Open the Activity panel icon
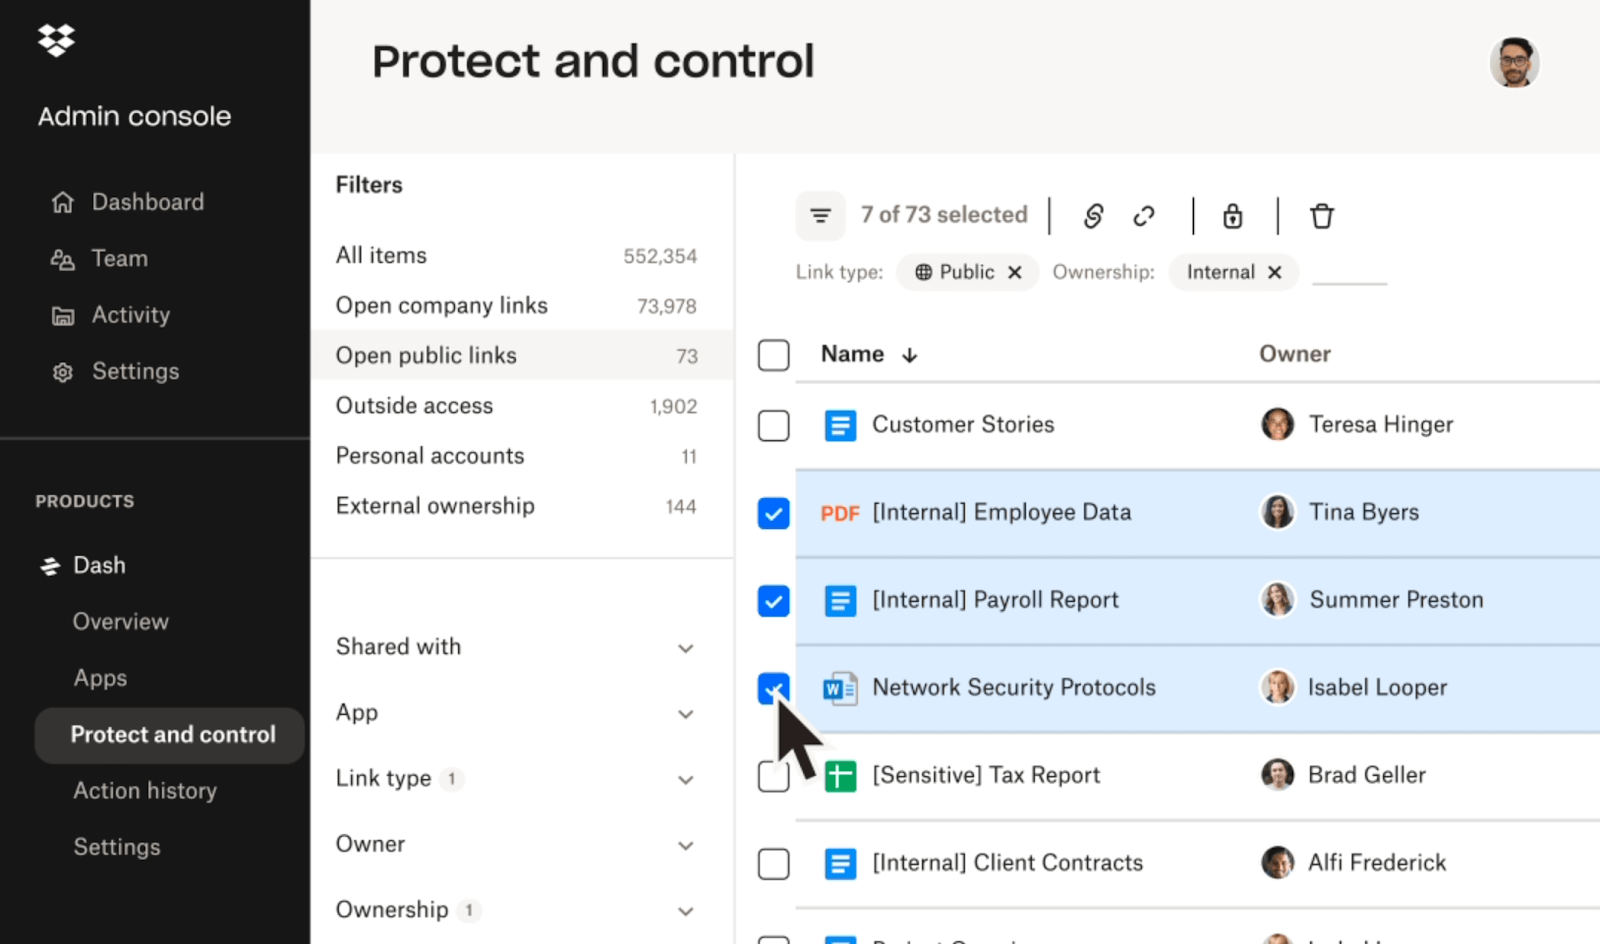The image size is (1600, 944). (61, 315)
